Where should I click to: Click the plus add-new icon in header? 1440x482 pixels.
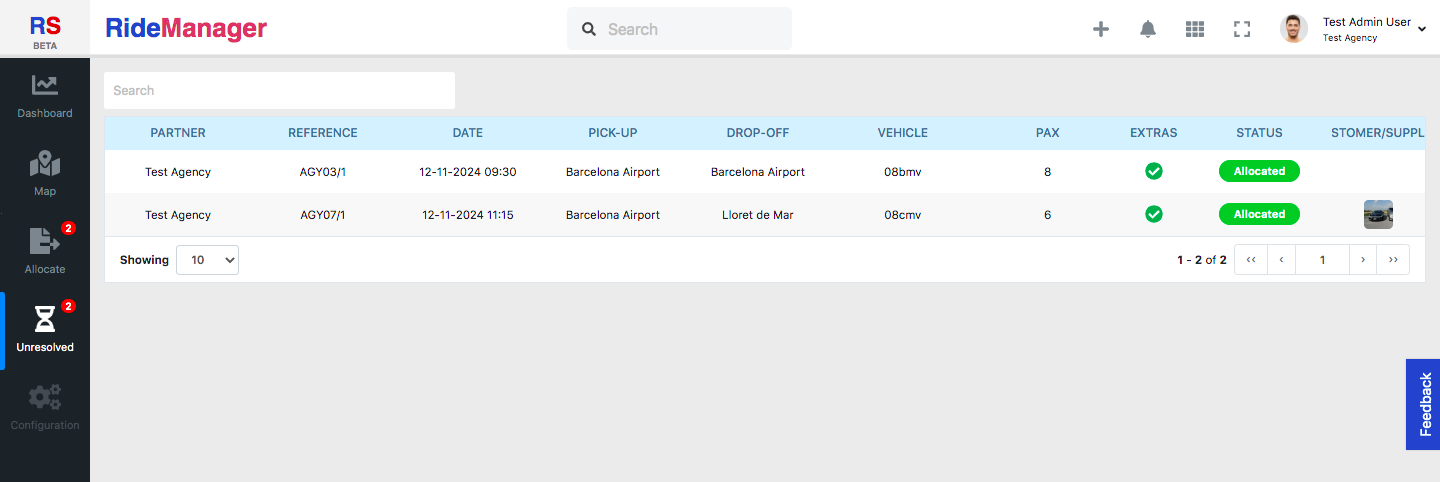pos(1101,29)
